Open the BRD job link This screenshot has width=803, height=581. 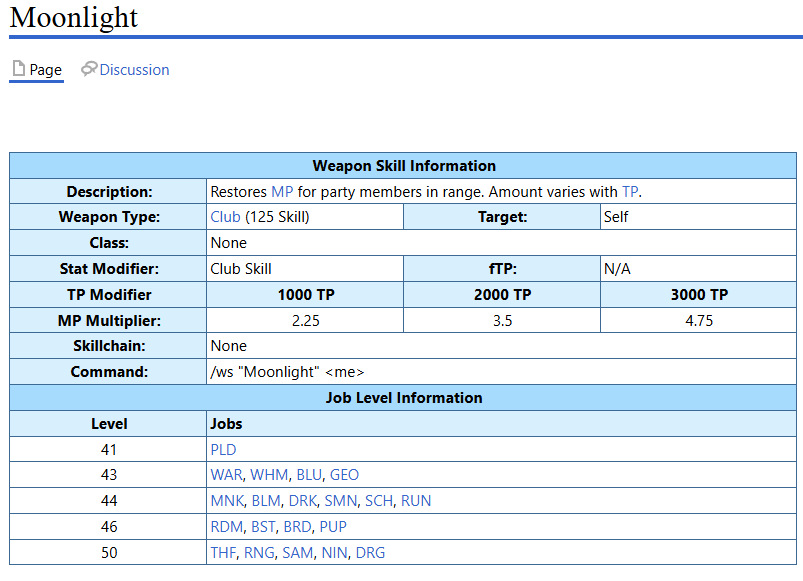click(298, 527)
